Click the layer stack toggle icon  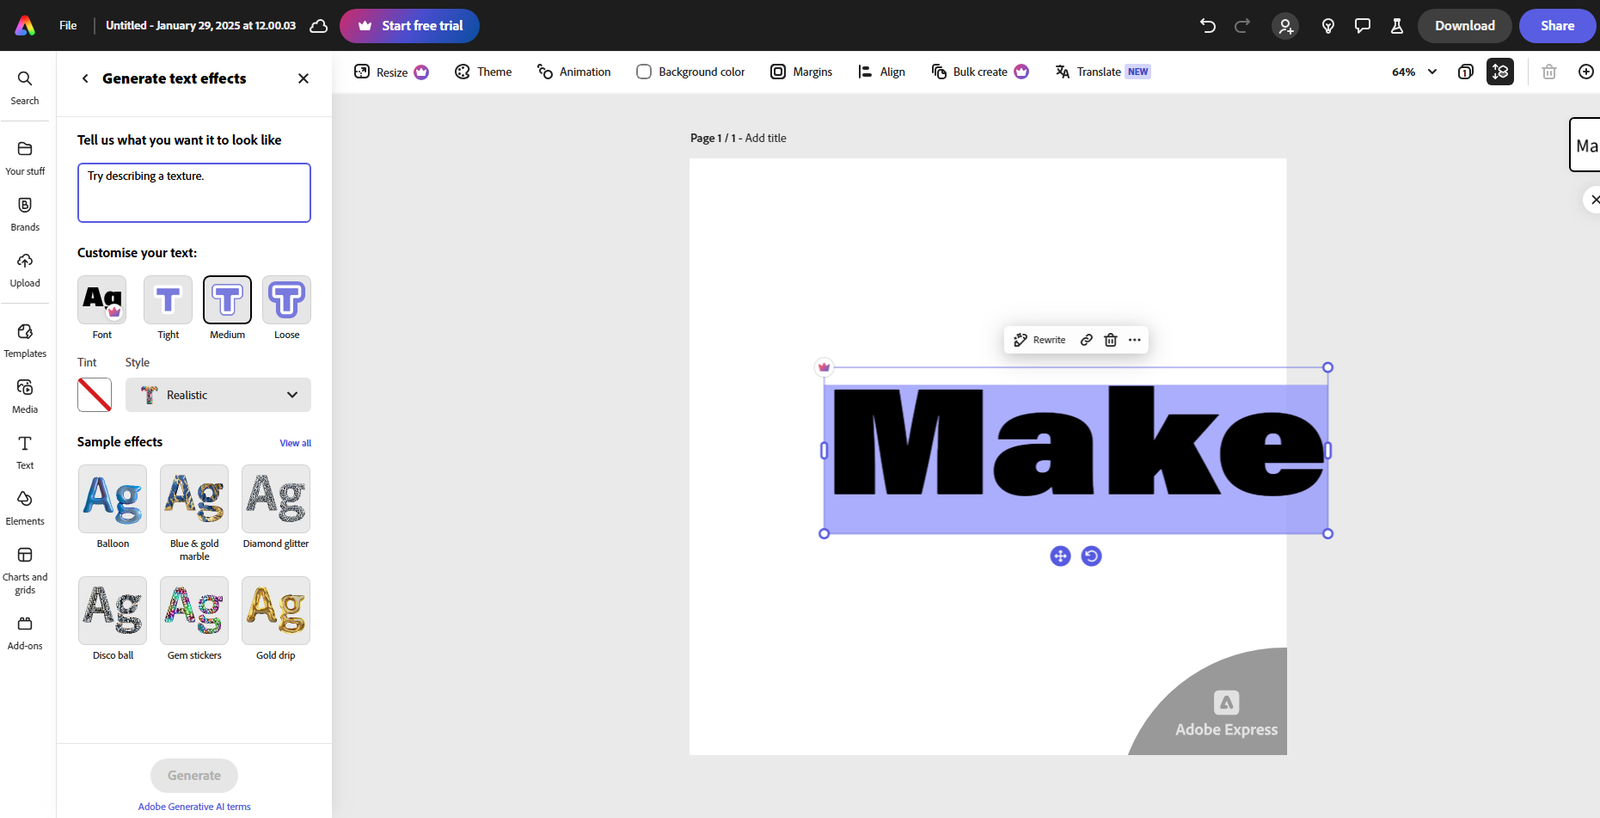(1500, 72)
